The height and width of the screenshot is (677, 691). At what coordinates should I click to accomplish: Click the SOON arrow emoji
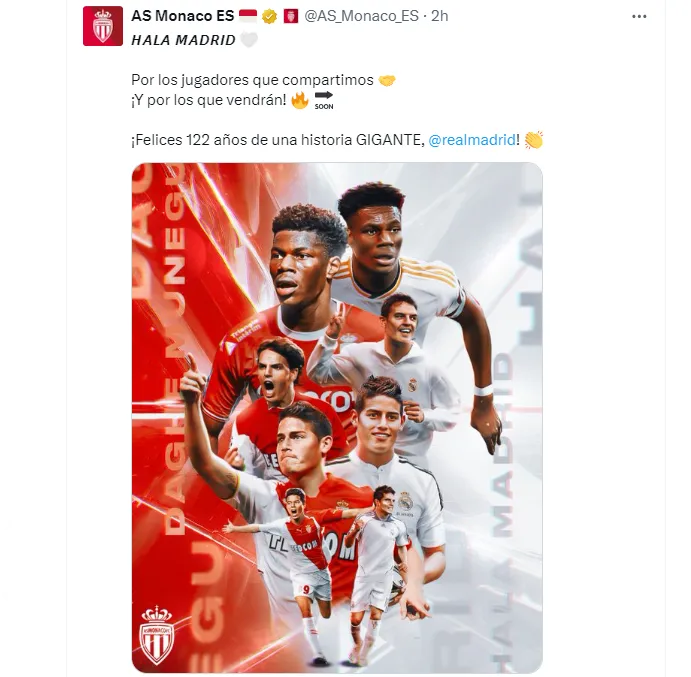coord(324,100)
